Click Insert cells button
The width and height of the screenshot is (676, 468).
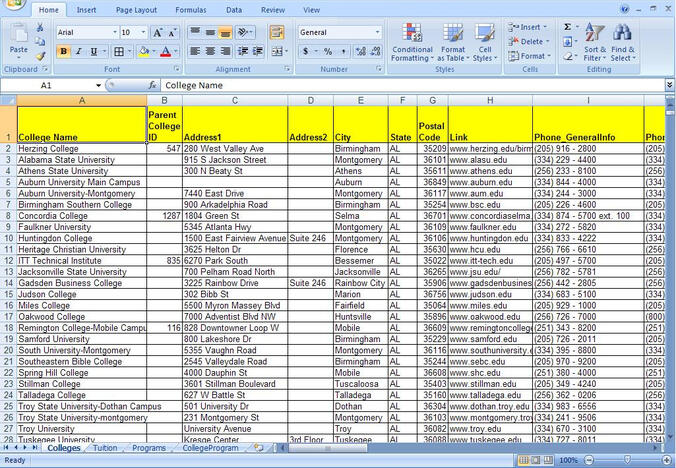[x=528, y=27]
